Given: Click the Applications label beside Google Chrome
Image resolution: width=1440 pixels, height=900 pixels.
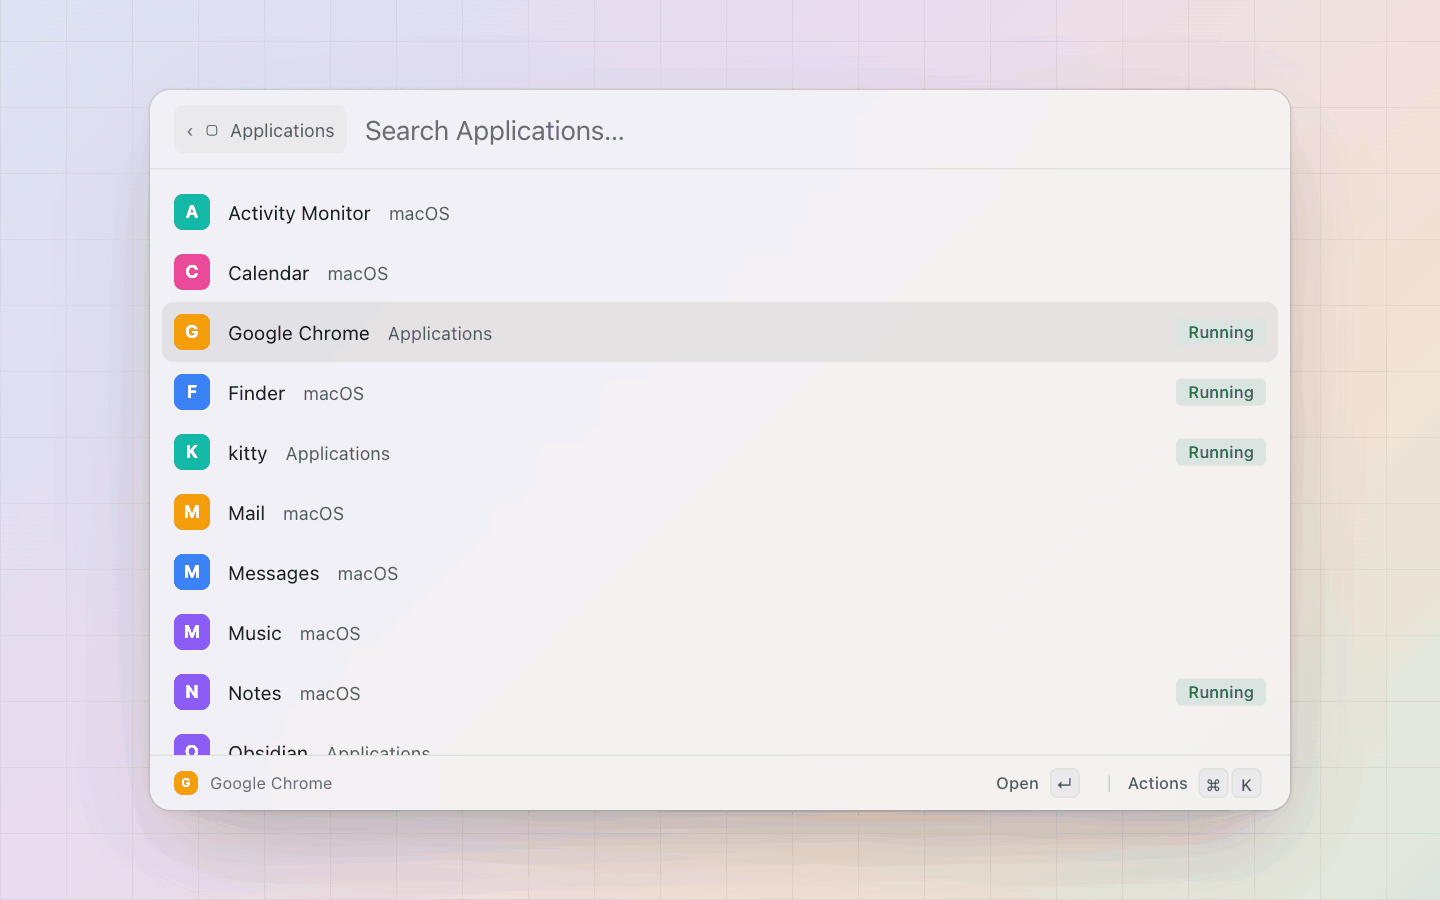Looking at the screenshot, I should [440, 334].
